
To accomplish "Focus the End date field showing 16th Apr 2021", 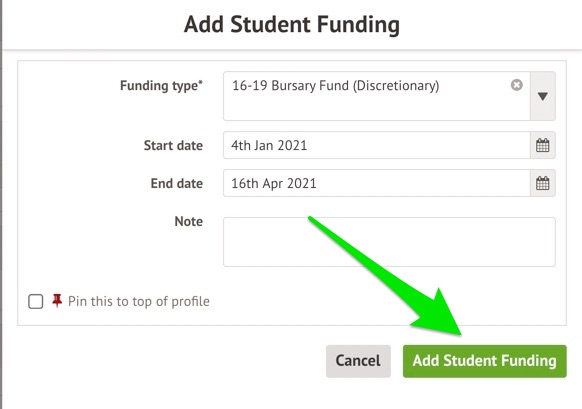I will [377, 183].
